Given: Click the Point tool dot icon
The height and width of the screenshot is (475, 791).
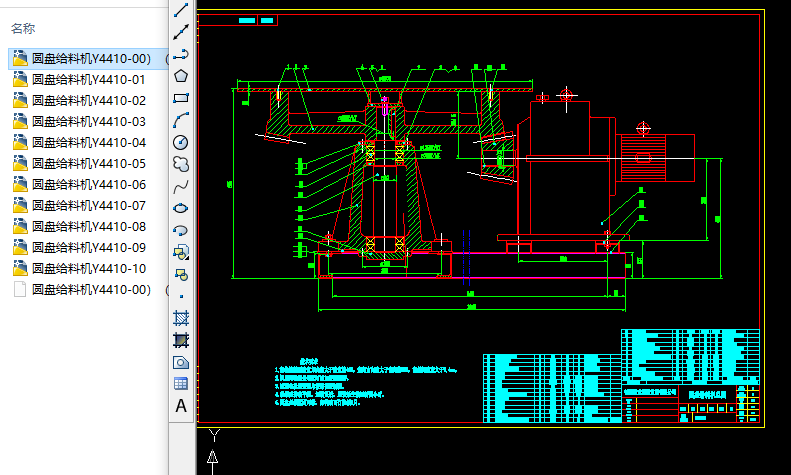Looking at the screenshot, I should (x=181, y=296).
